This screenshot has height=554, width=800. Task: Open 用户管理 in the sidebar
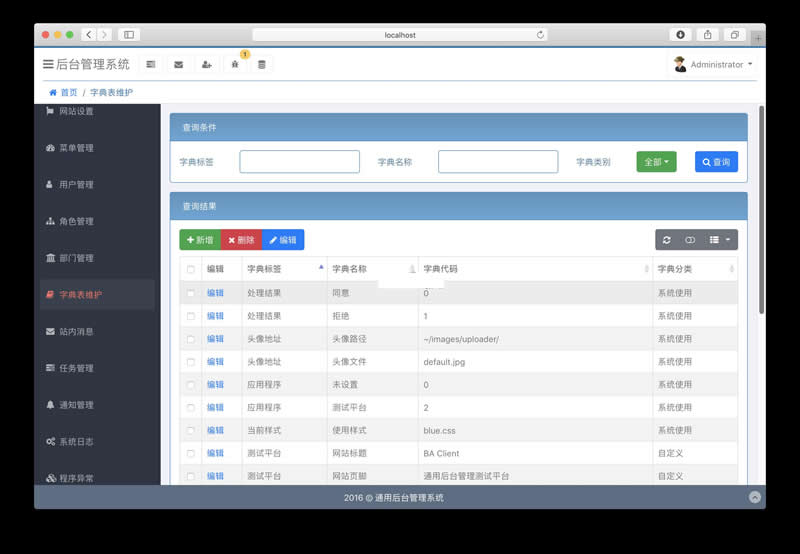point(76,185)
